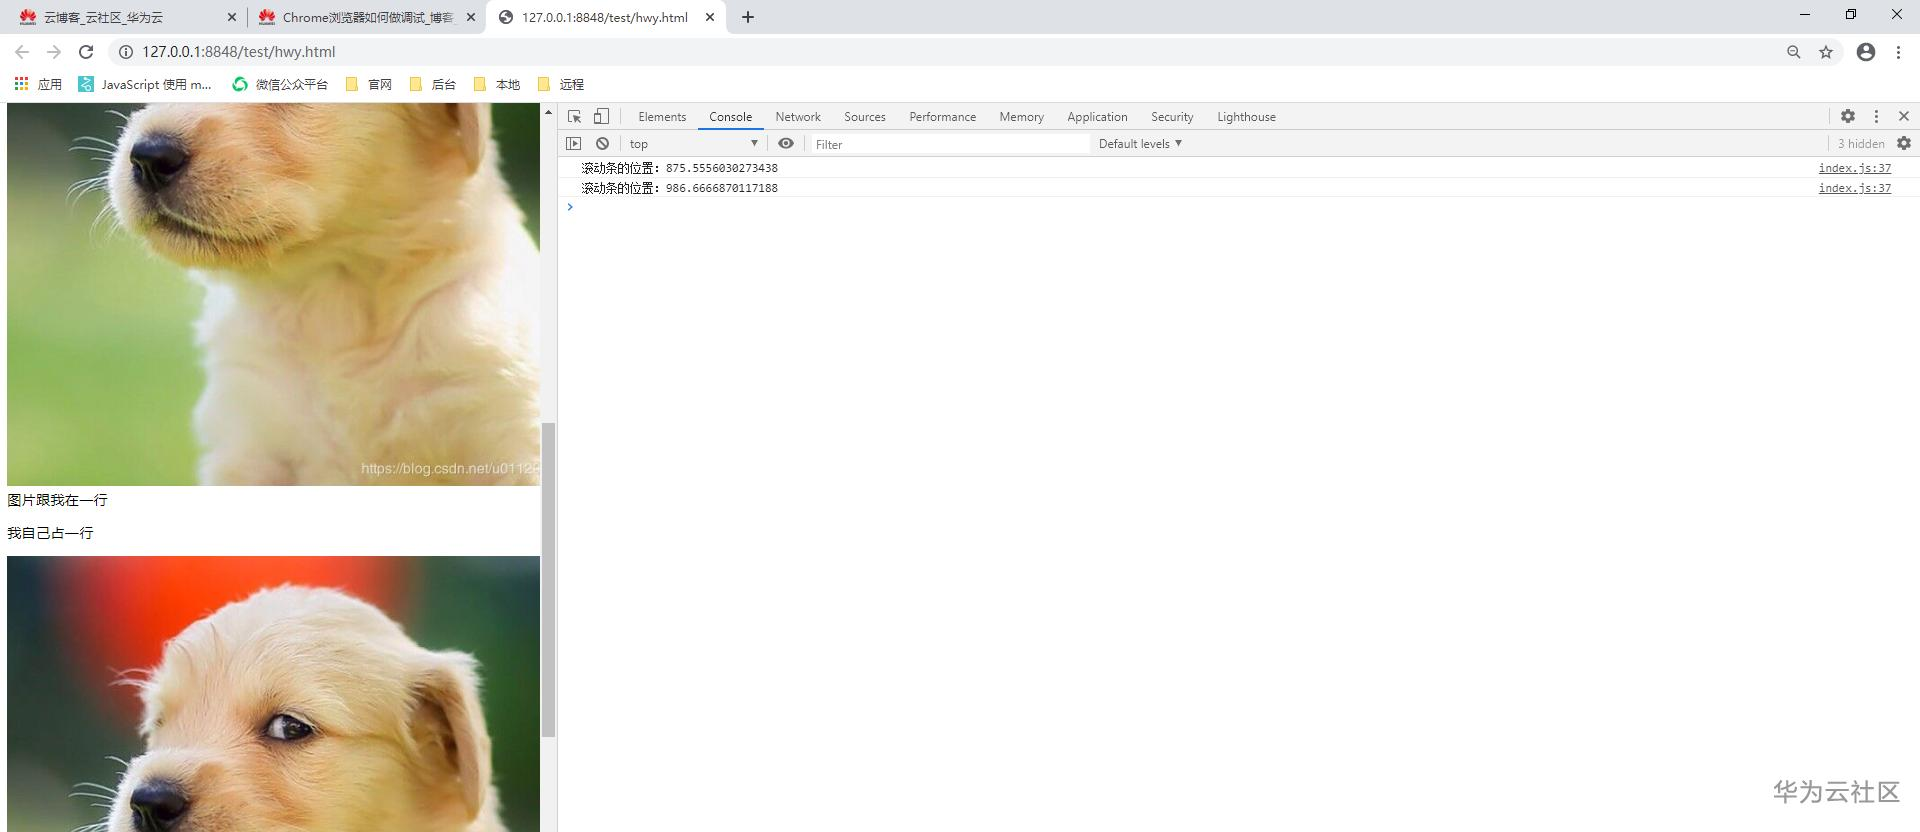Open the Chrome profile account icon
Screen dimensions: 1920x832
pos(1866,52)
